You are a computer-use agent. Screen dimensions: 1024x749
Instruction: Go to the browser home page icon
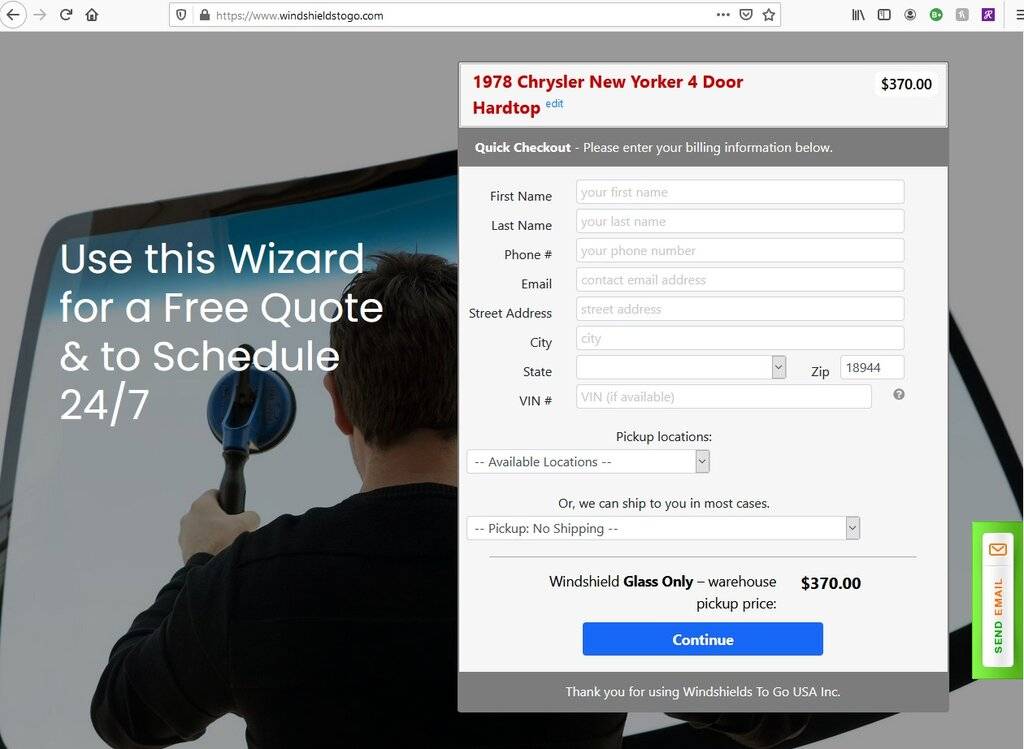[92, 14]
